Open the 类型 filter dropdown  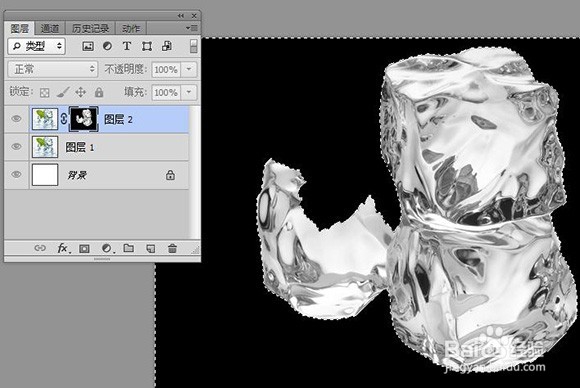pos(37,46)
